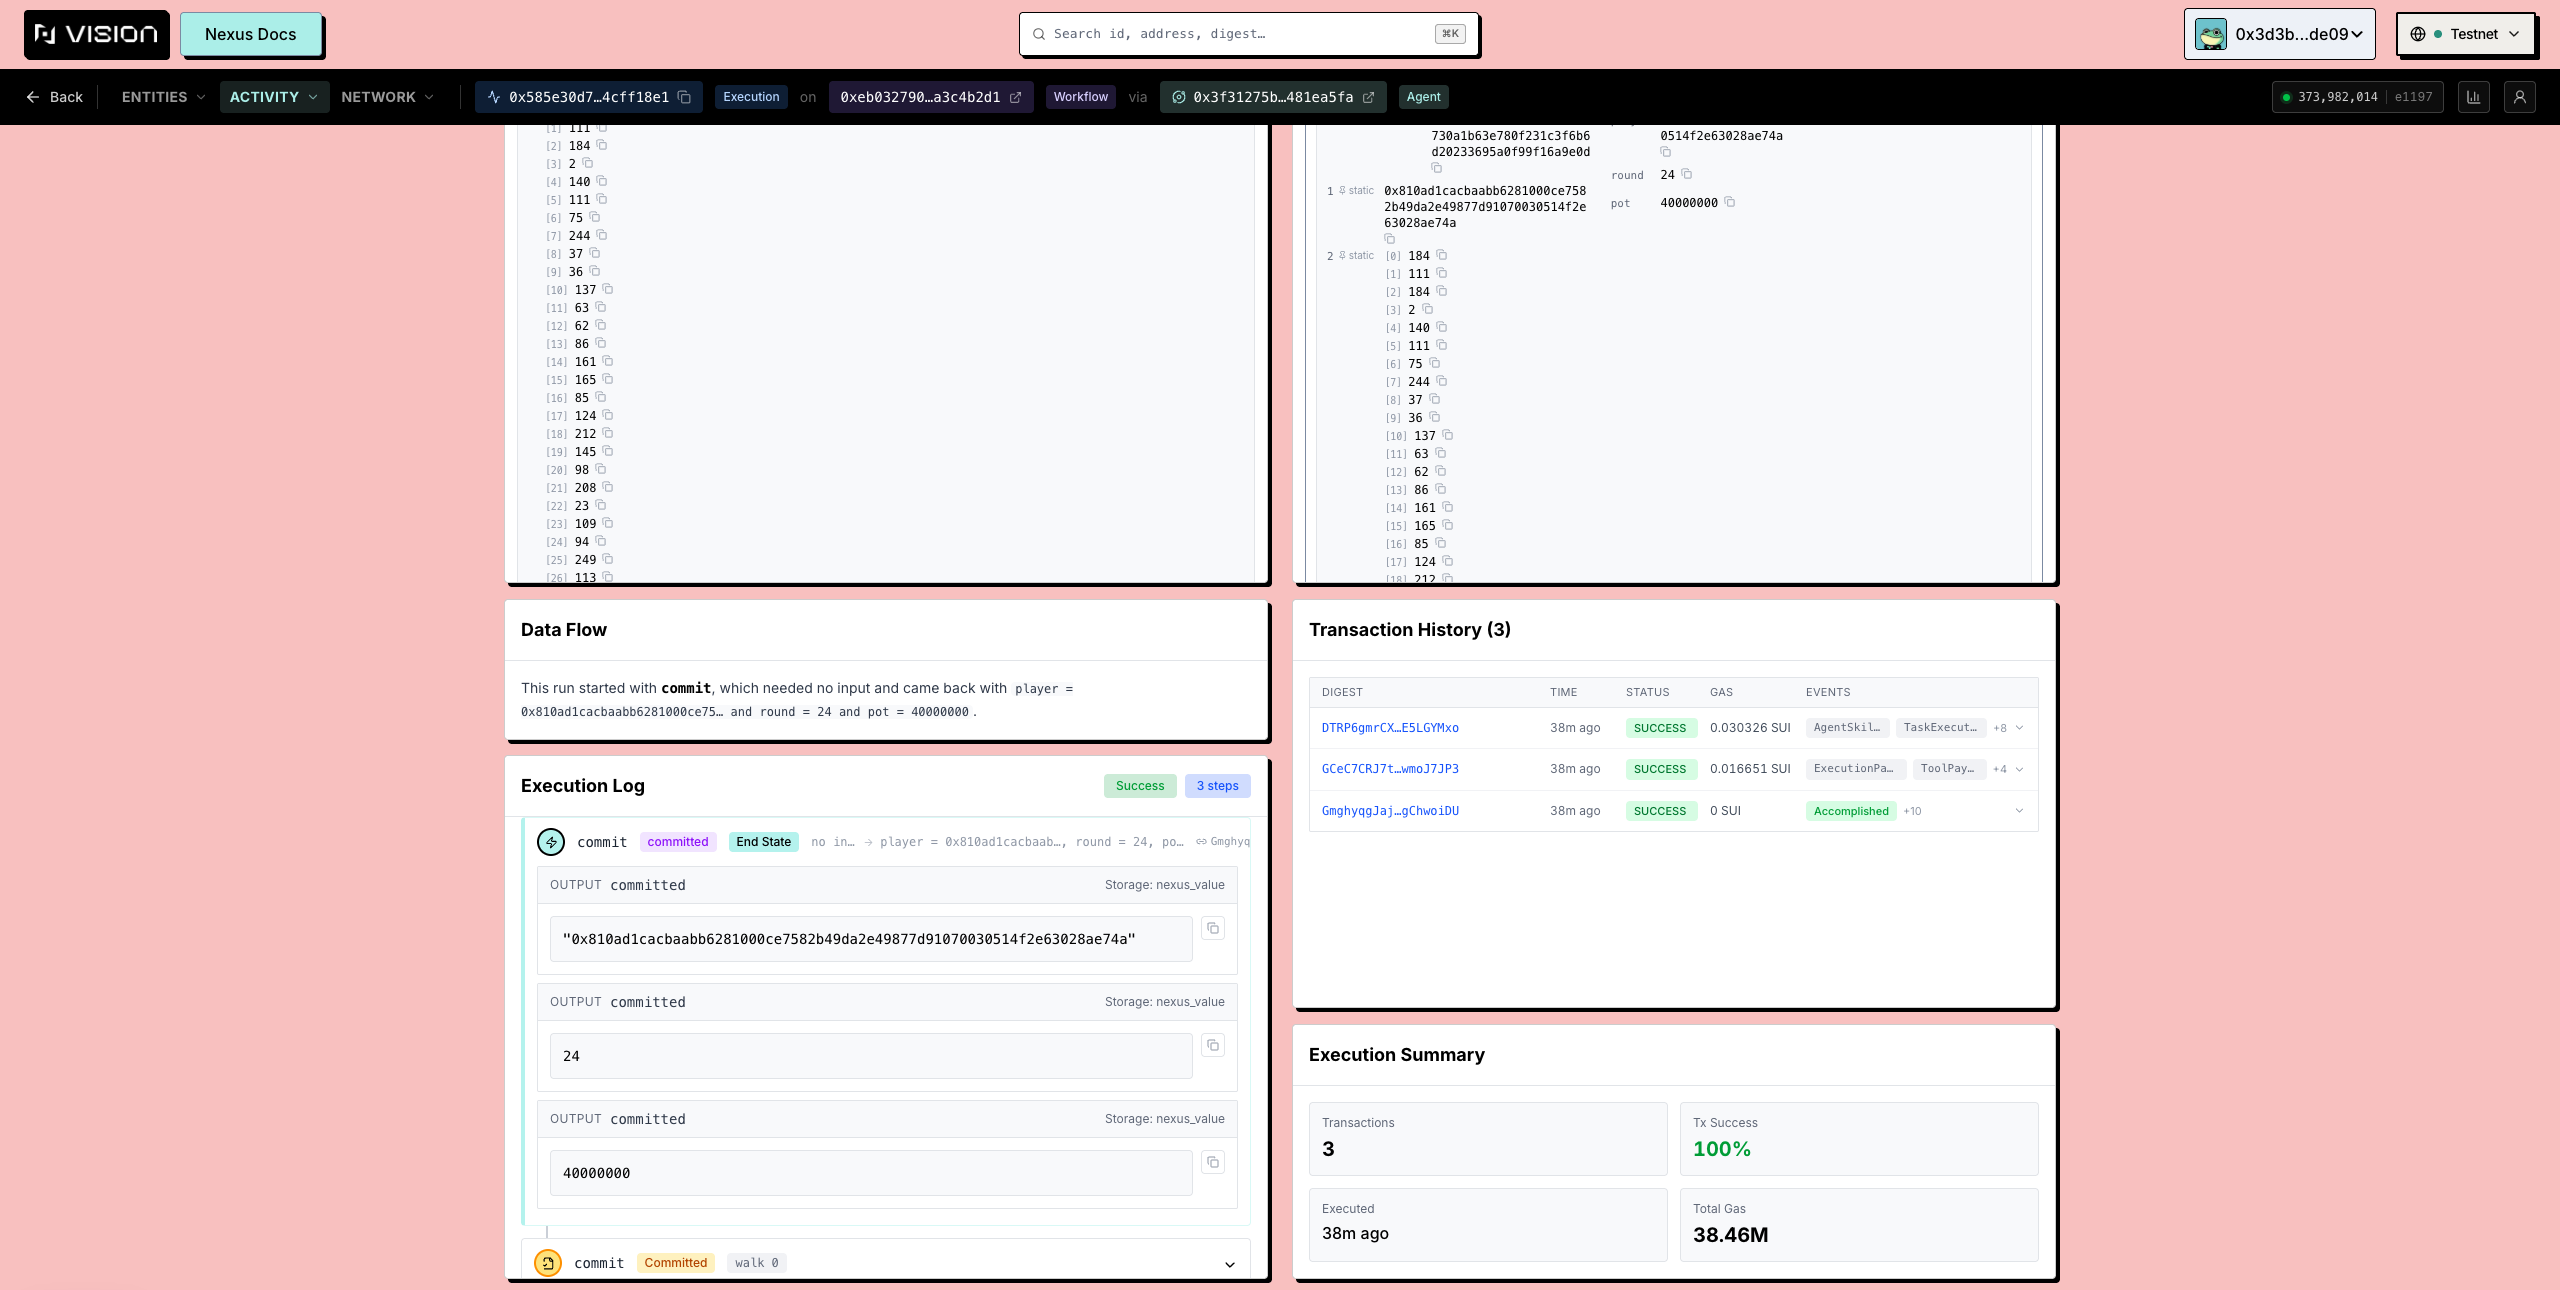
Task: Click the End State tag
Action: [763, 842]
